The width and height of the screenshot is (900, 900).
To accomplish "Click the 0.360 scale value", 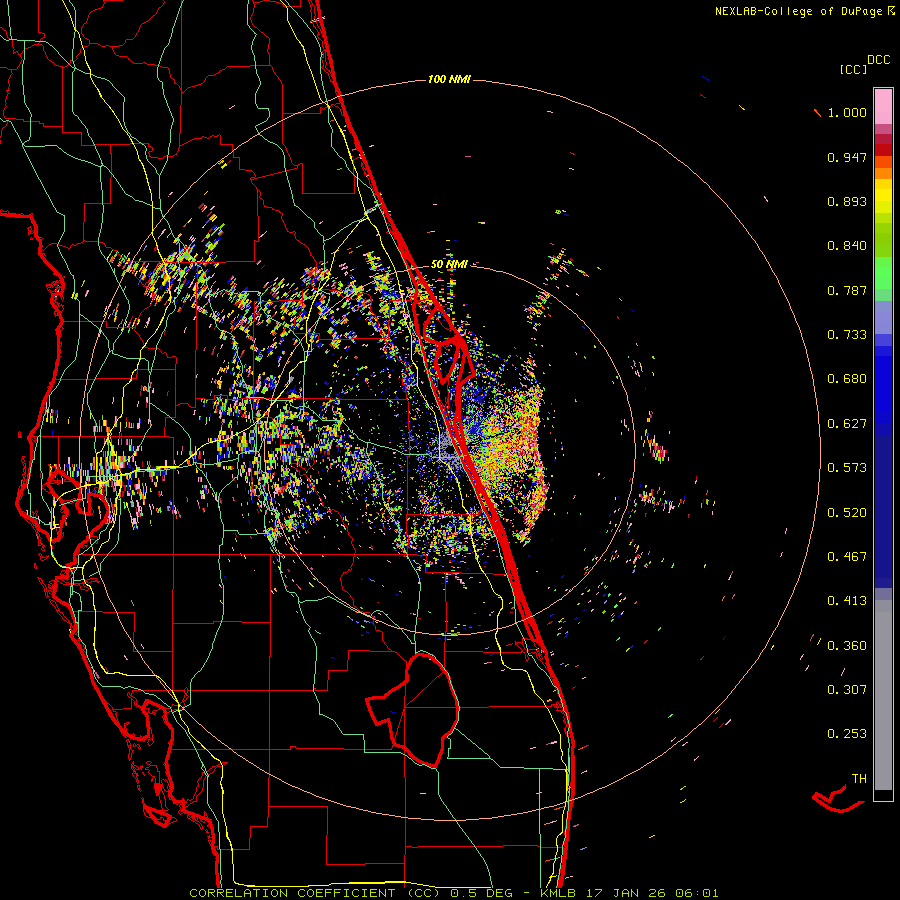I will [x=847, y=646].
